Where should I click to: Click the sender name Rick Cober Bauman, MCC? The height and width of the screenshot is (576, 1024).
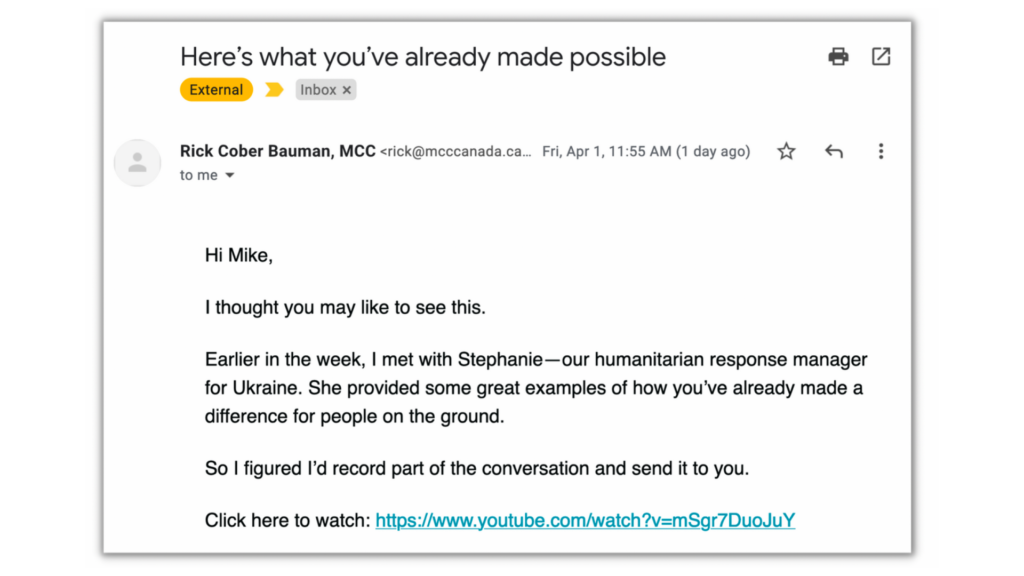pyautogui.click(x=277, y=152)
